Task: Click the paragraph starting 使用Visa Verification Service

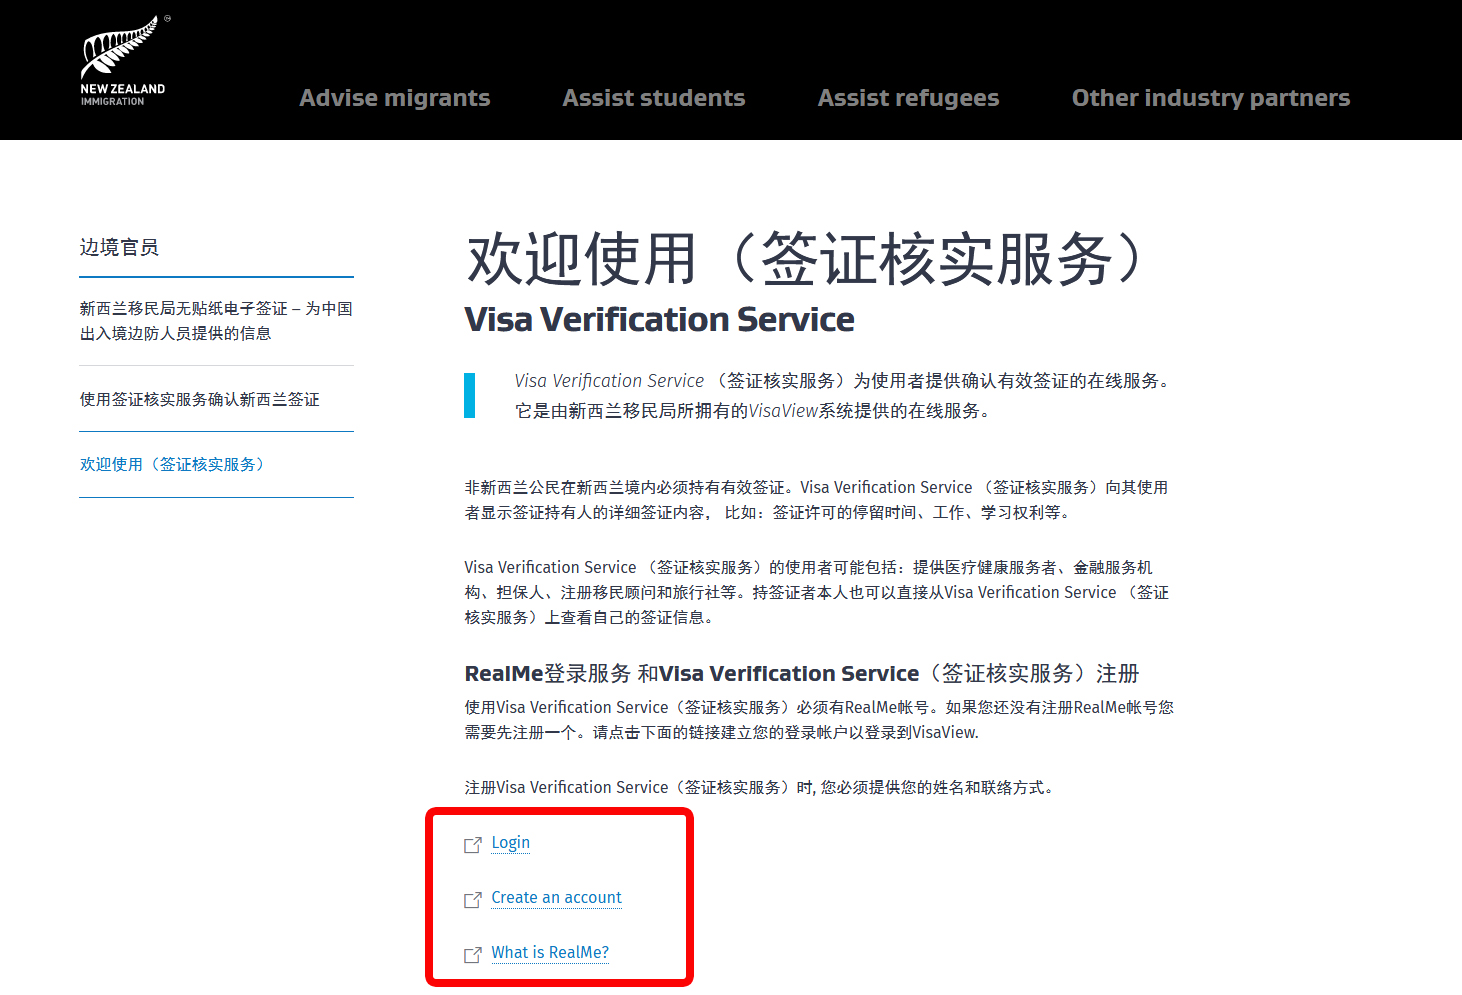Action: [x=820, y=720]
